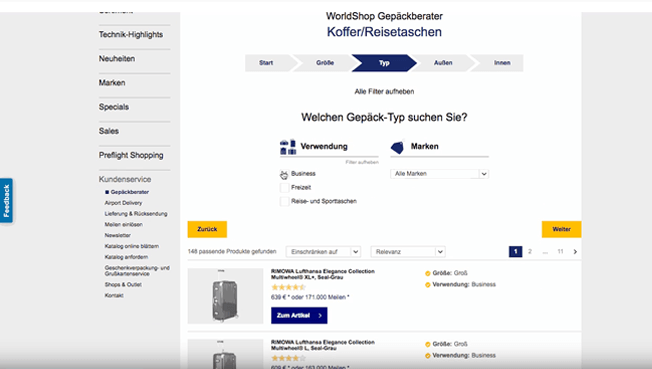Image resolution: width=652 pixels, height=369 pixels.
Task: Switch to the Außen step tab
Action: 443,63
